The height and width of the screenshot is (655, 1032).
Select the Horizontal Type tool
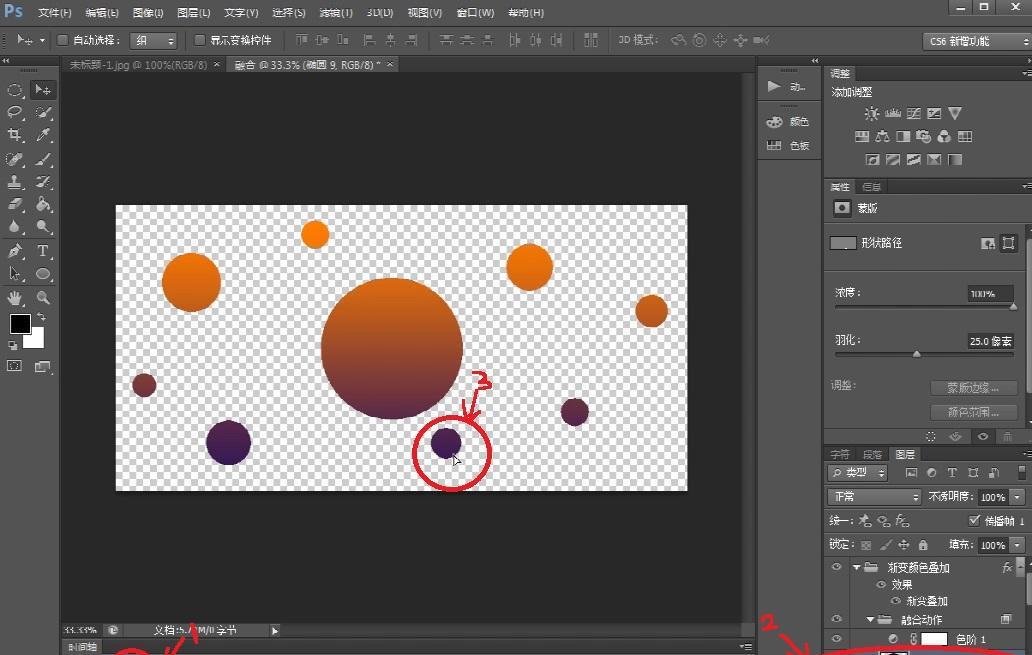coord(44,251)
